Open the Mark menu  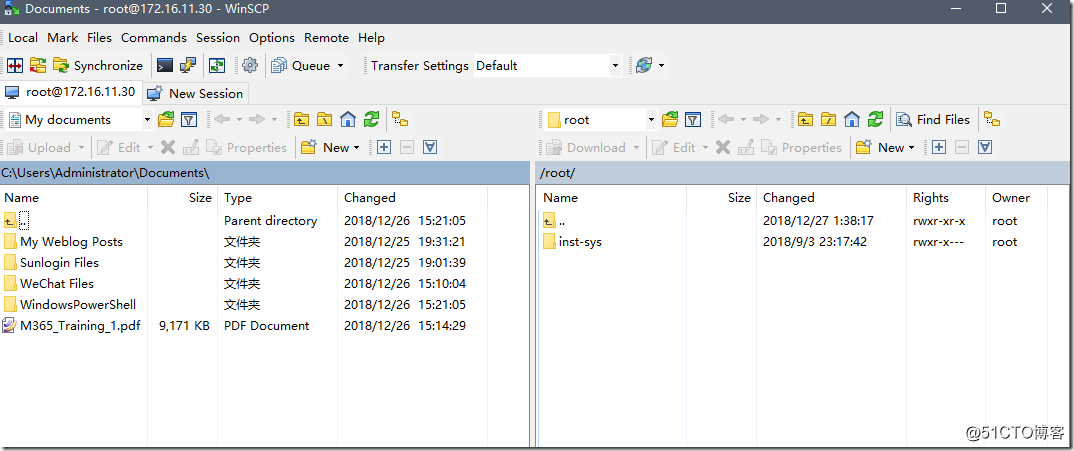tap(63, 38)
